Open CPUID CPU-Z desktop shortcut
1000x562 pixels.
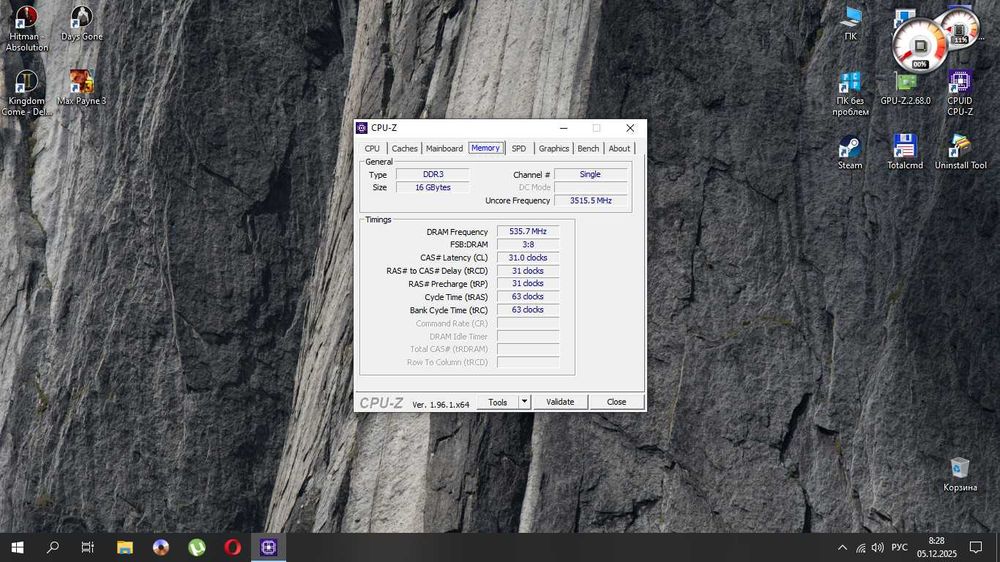(960, 93)
